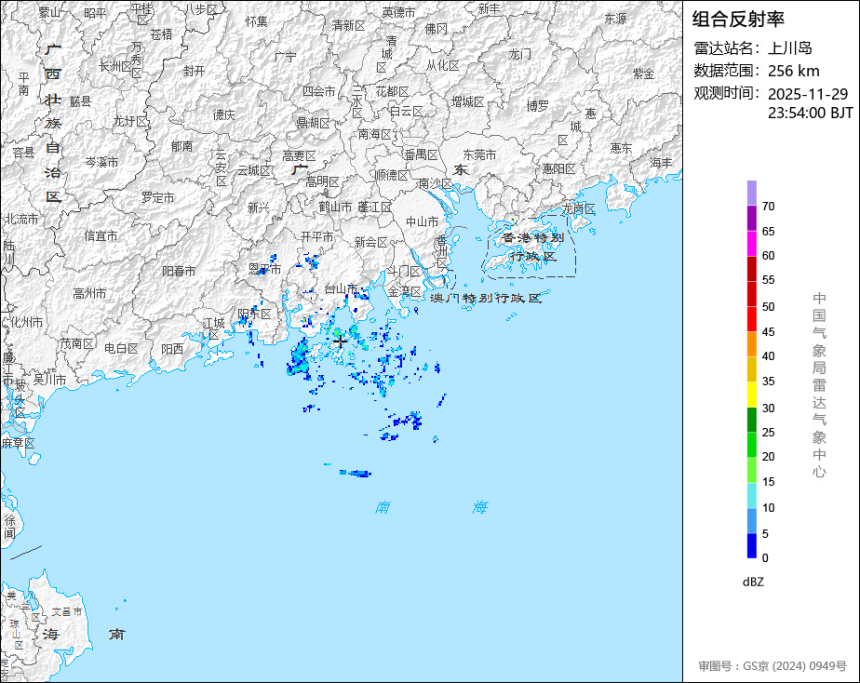The image size is (860, 683).
Task: Click the radar station name 上川岛
Action: pos(790,48)
